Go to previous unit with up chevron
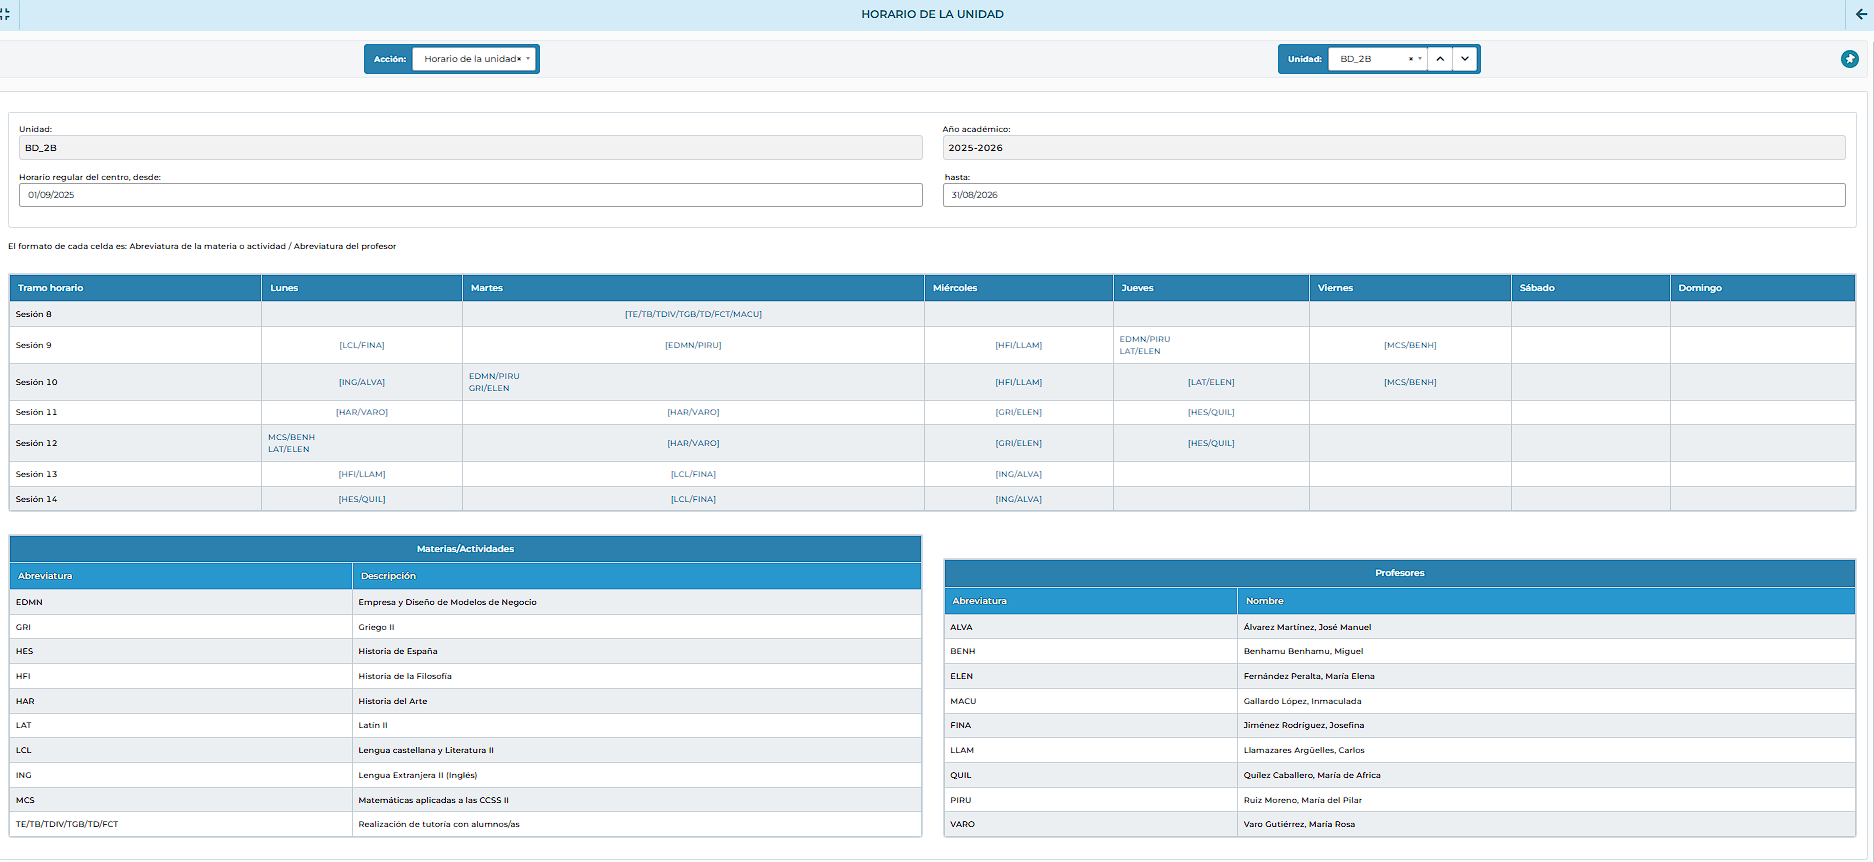This screenshot has height=862, width=1874. 1440,59
